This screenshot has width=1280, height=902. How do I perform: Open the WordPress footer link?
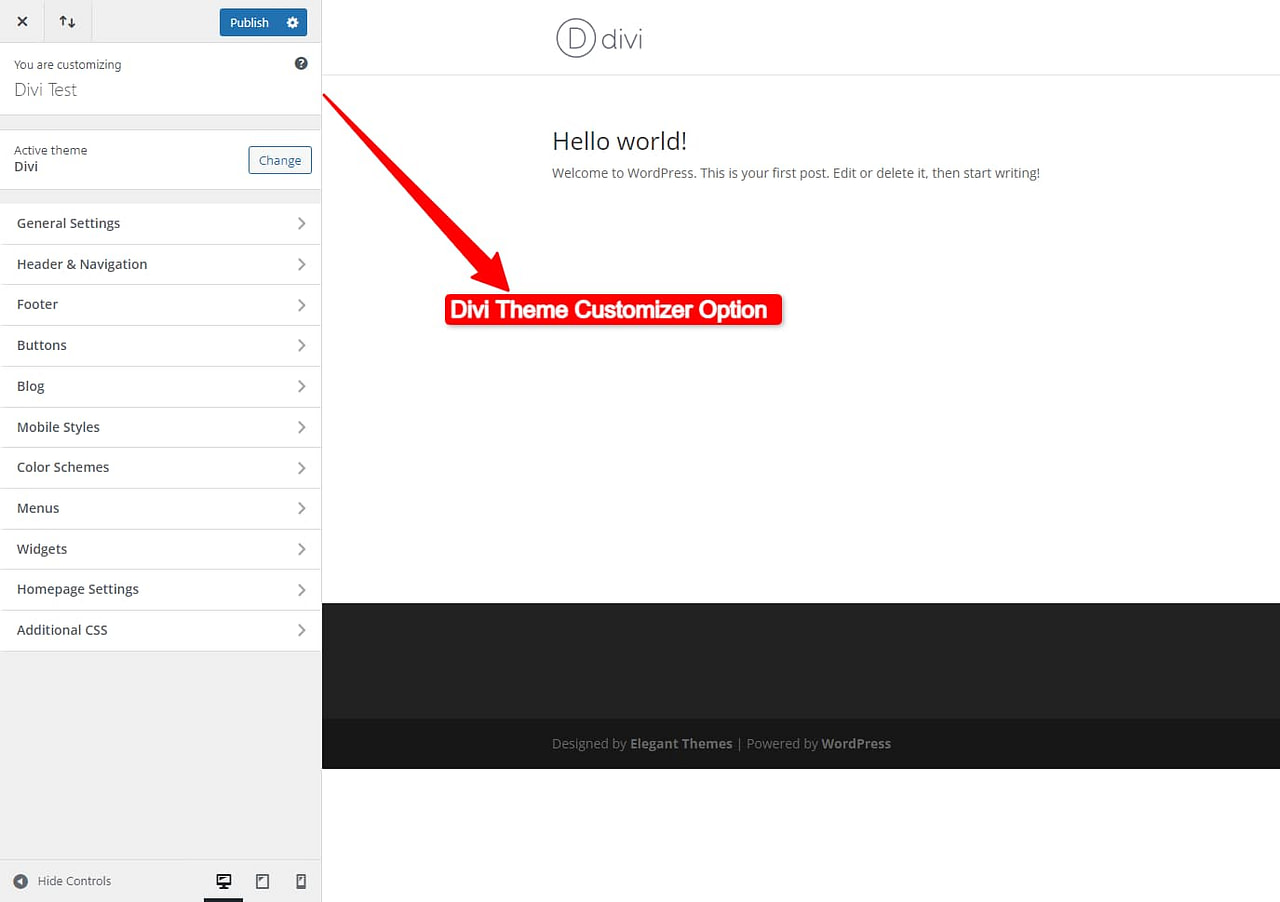pyautogui.click(x=855, y=743)
